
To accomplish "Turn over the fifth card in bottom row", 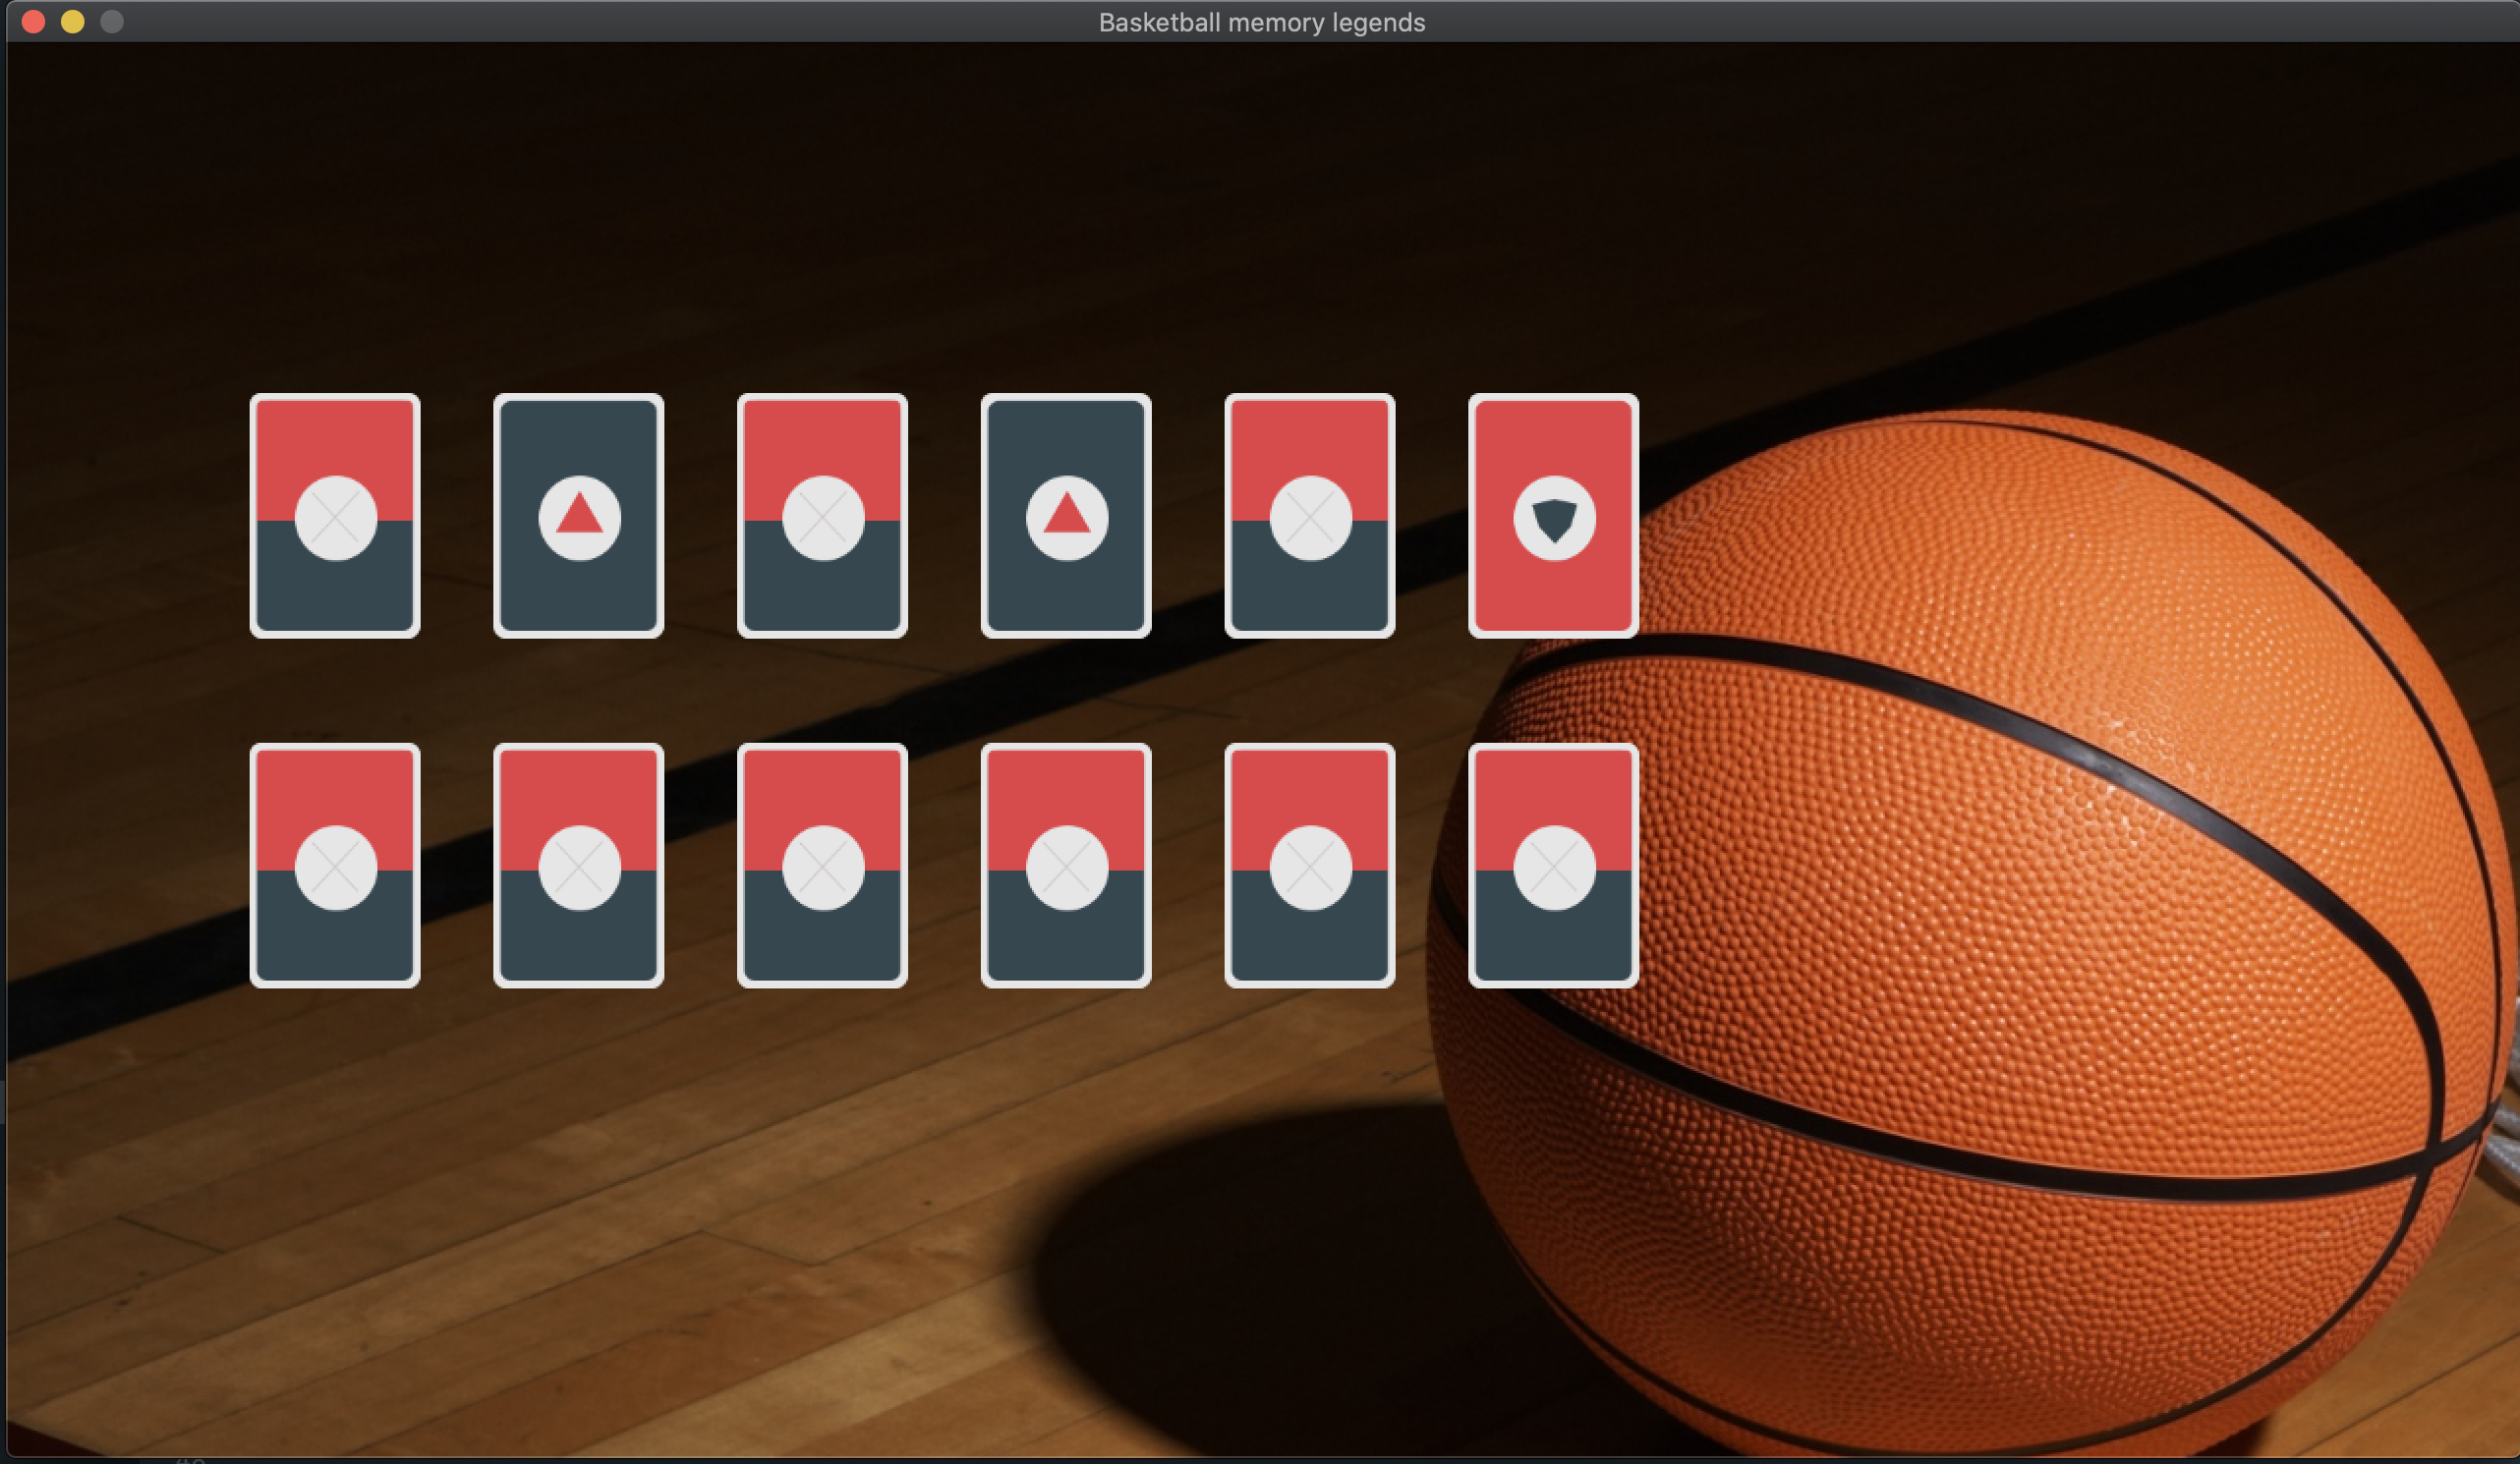I will pos(1310,866).
